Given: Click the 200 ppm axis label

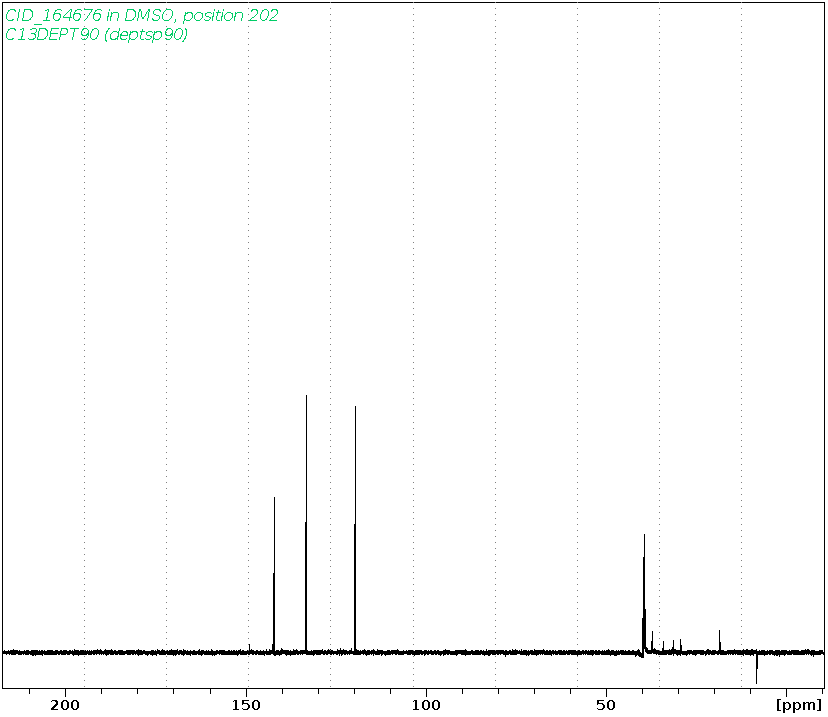Looking at the screenshot, I should (x=65, y=705).
